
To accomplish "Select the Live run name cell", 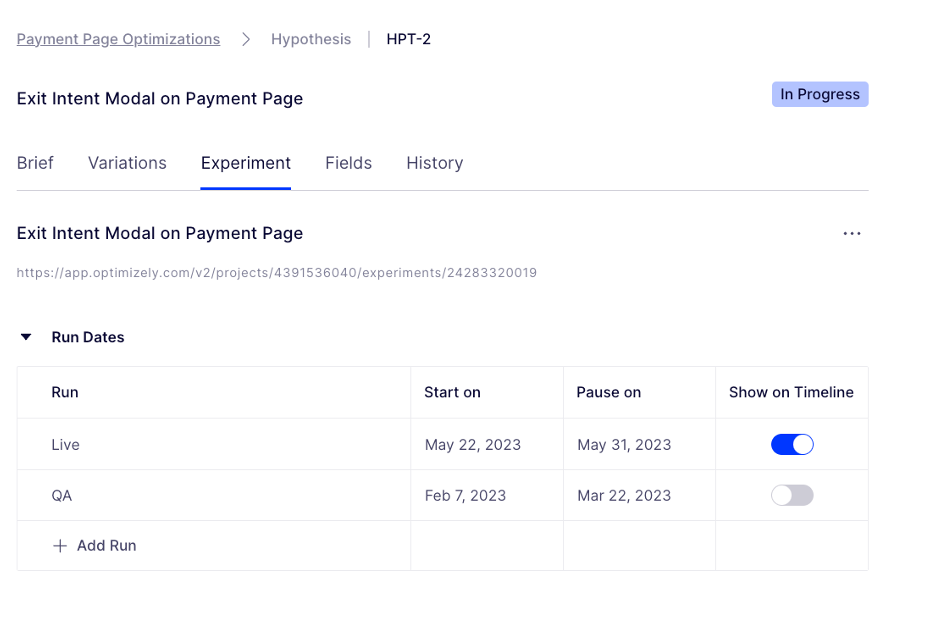I will click(214, 444).
